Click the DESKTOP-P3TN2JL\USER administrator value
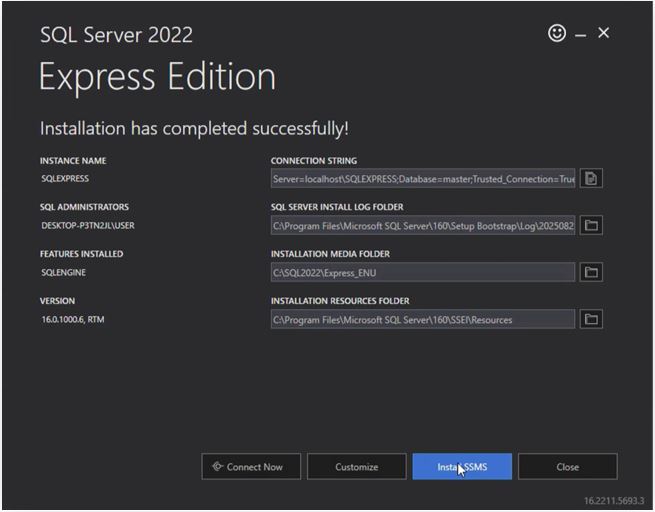This screenshot has width=655, height=512. [87, 226]
